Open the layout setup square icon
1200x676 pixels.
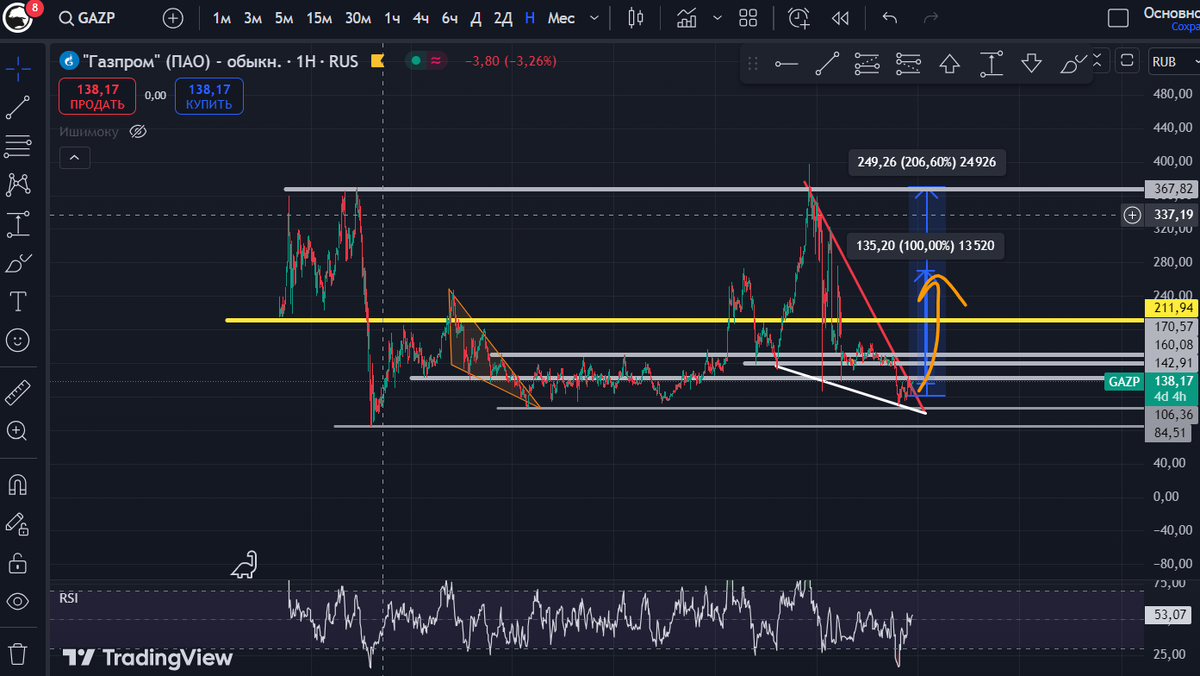pyautogui.click(x=1119, y=18)
